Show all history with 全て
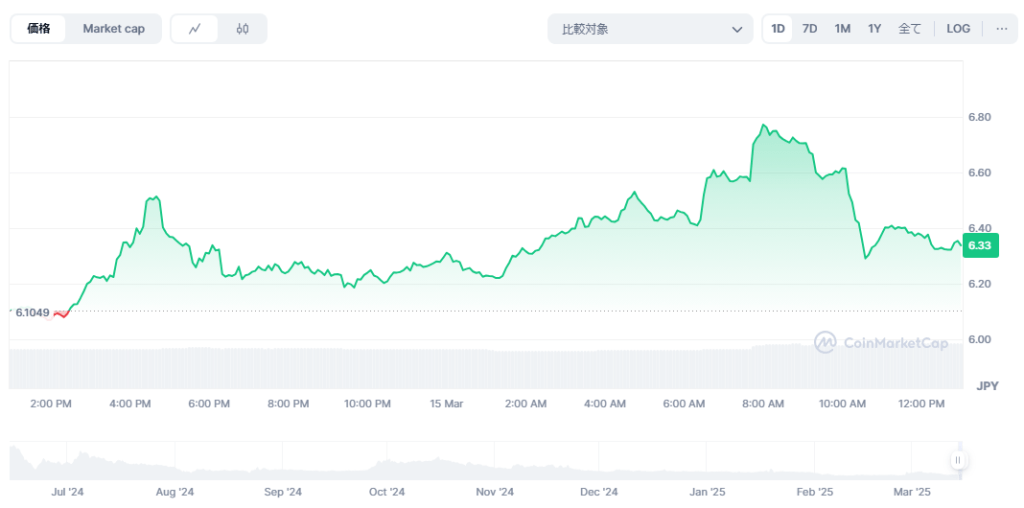 pyautogui.click(x=909, y=29)
